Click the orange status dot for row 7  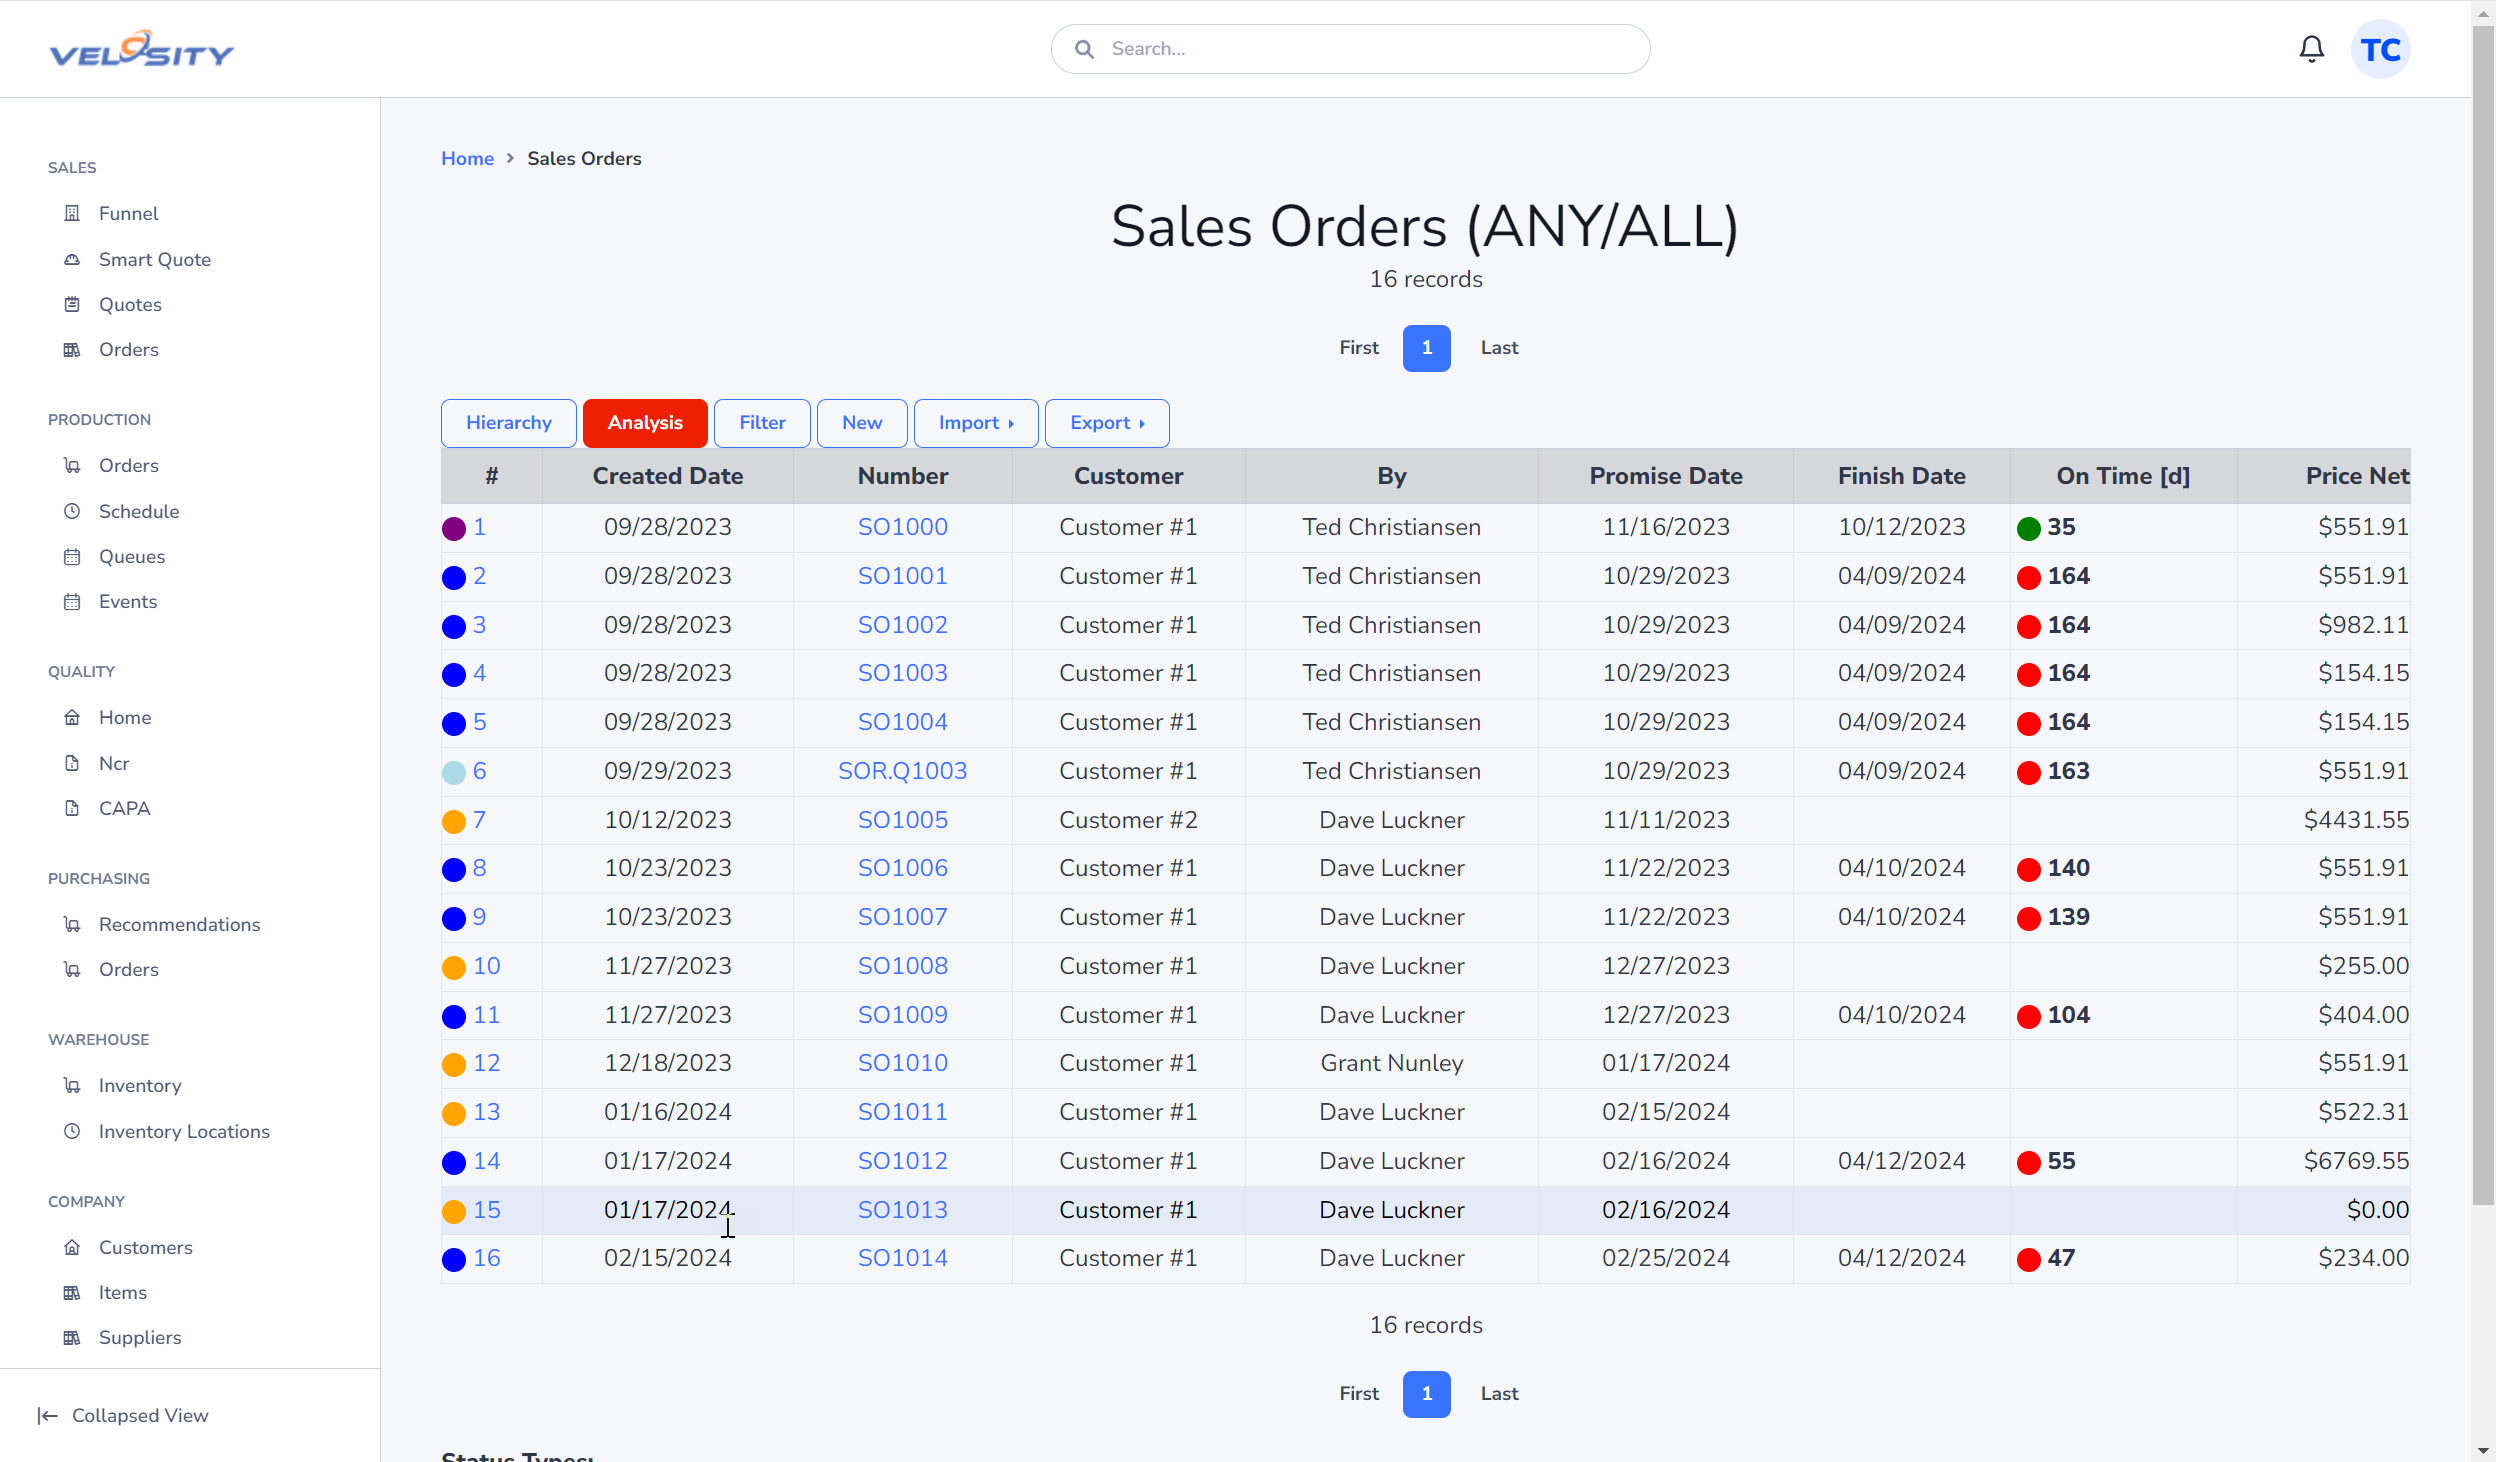point(454,821)
